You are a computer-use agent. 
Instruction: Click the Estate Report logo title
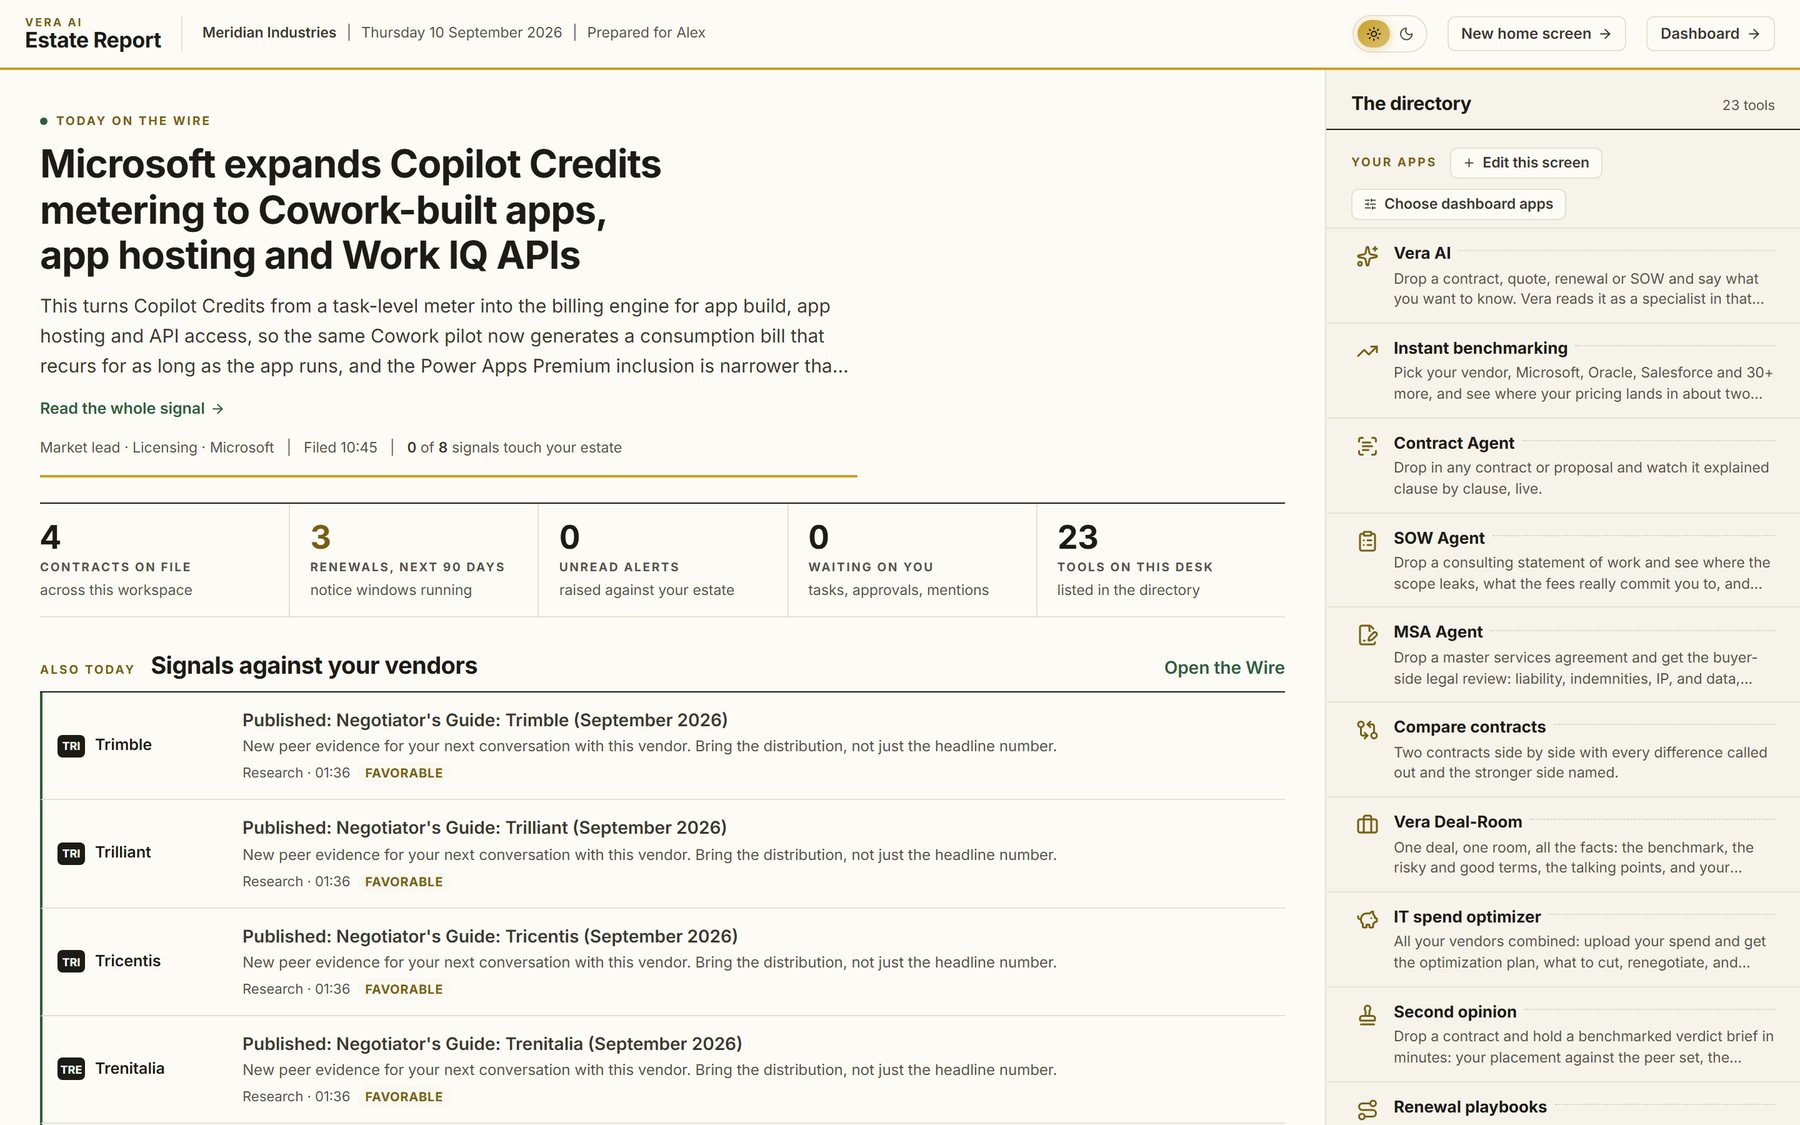[93, 40]
